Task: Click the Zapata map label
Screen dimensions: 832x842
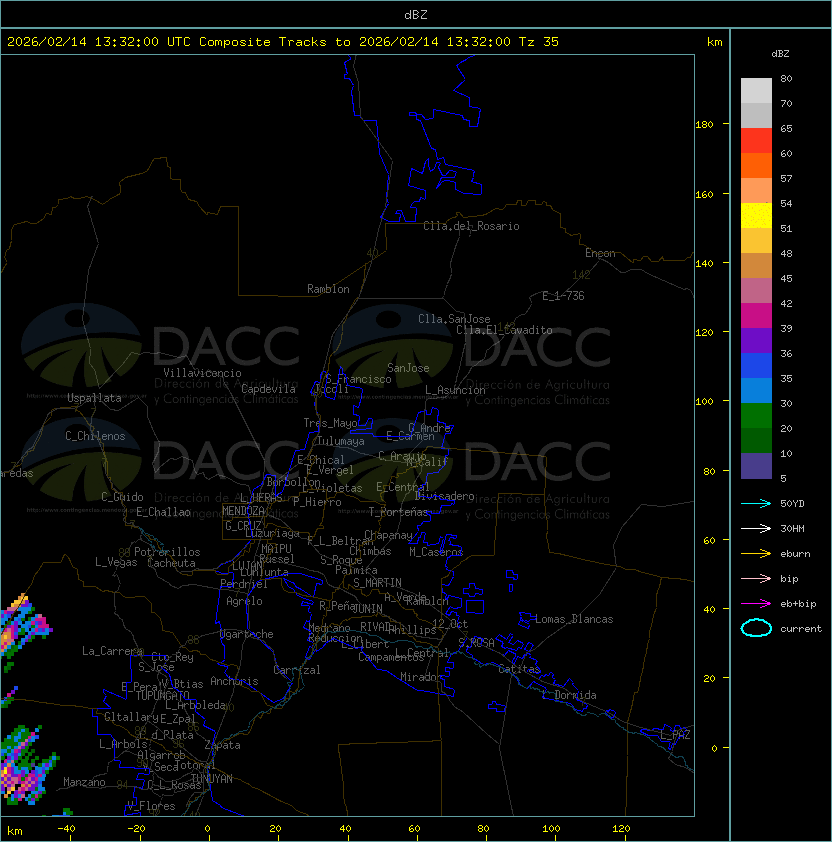Action: (x=222, y=745)
